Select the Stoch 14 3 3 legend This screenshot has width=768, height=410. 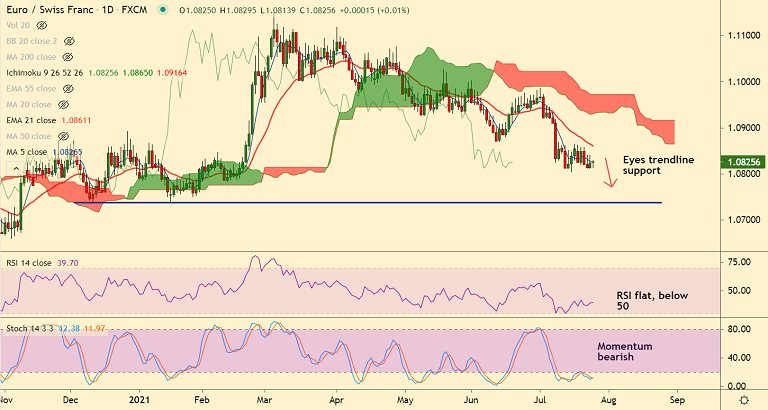click(x=29, y=328)
